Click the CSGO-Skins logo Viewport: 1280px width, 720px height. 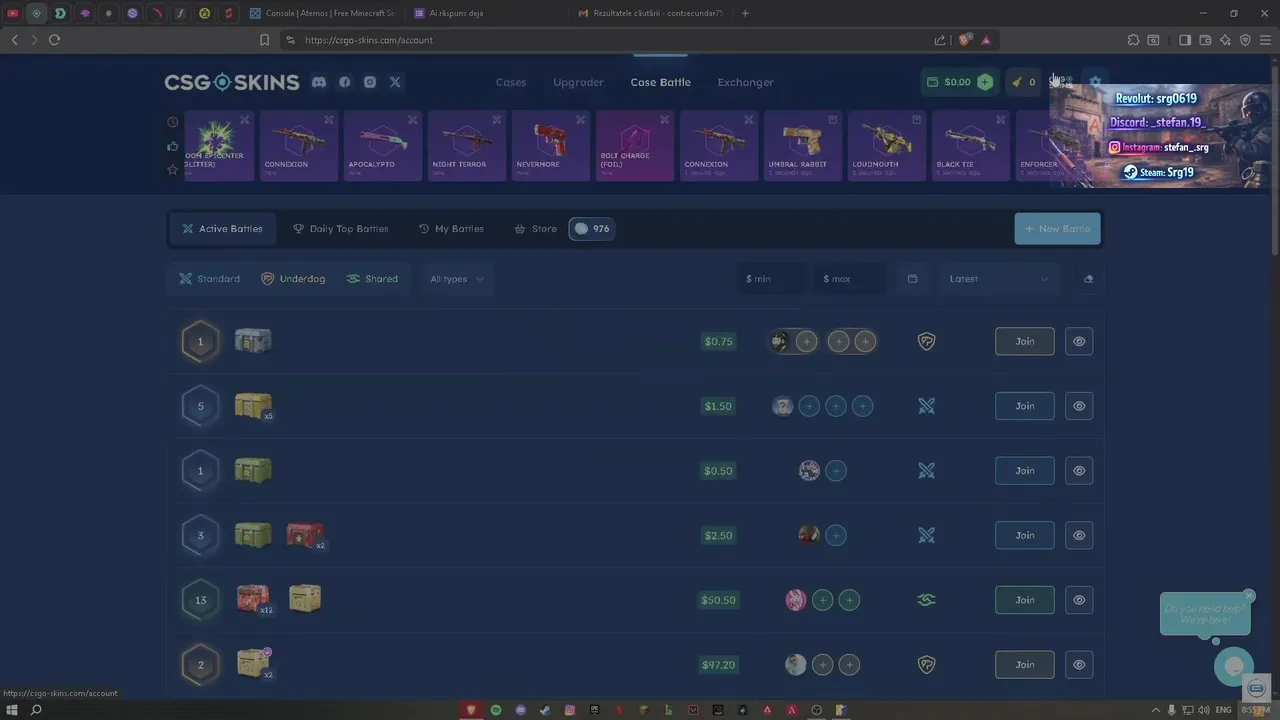[232, 82]
